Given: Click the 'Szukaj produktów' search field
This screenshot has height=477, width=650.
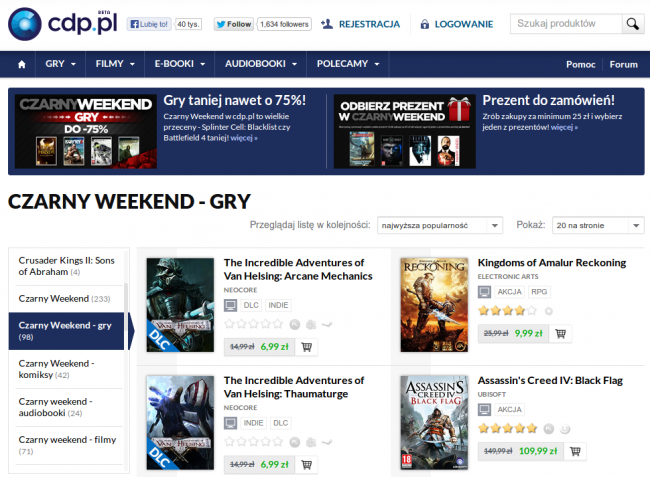Looking at the screenshot, I should 566,24.
